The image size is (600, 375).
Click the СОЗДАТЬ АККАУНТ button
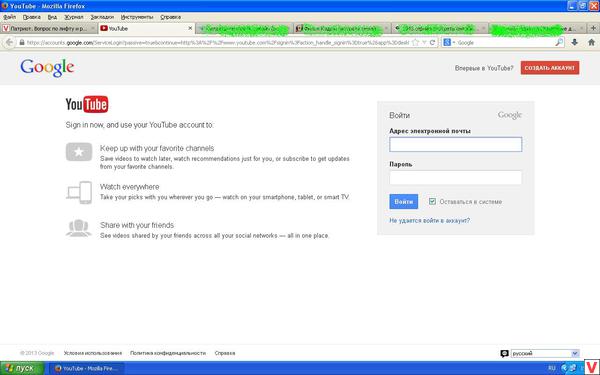click(x=550, y=68)
